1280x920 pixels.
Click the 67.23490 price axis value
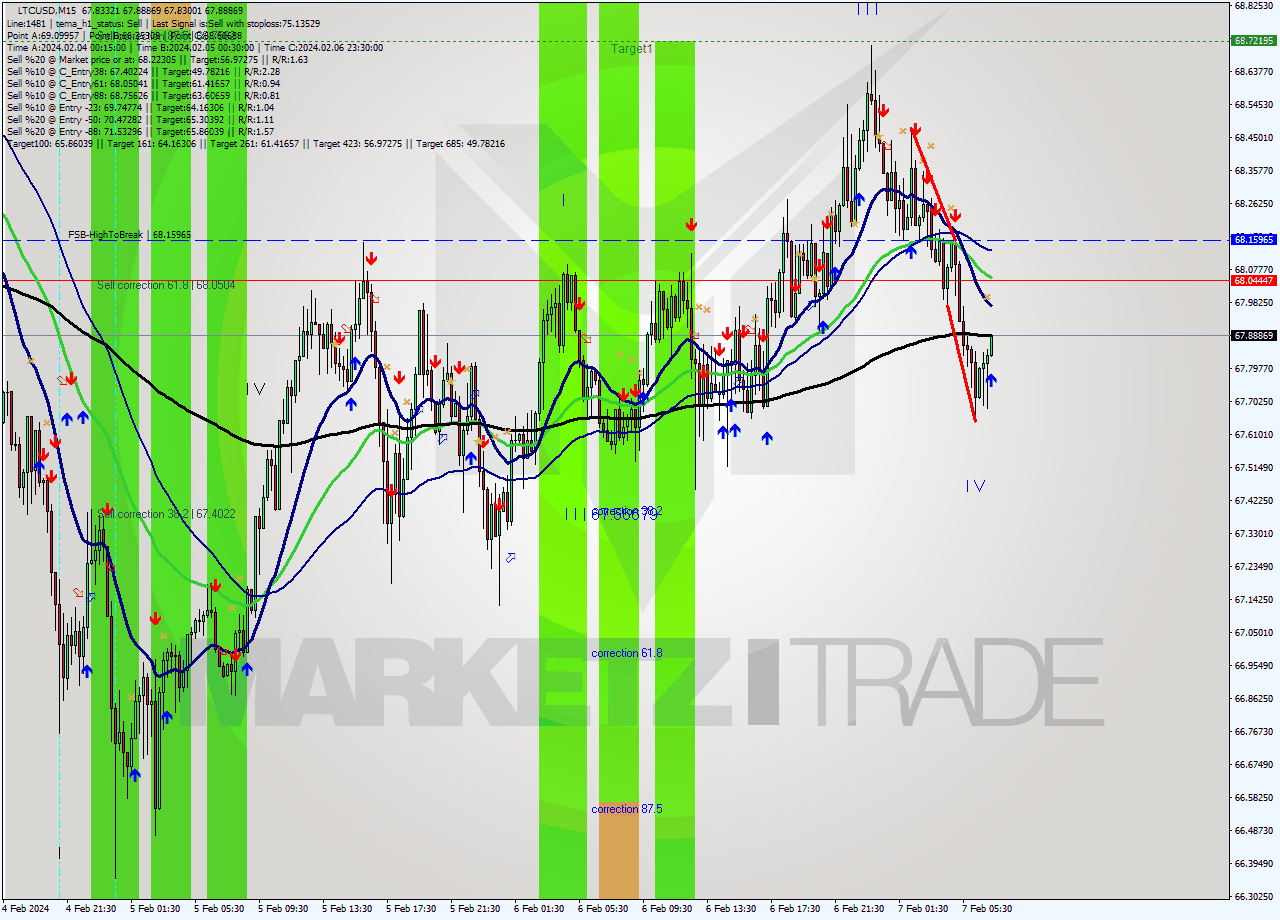(1254, 566)
